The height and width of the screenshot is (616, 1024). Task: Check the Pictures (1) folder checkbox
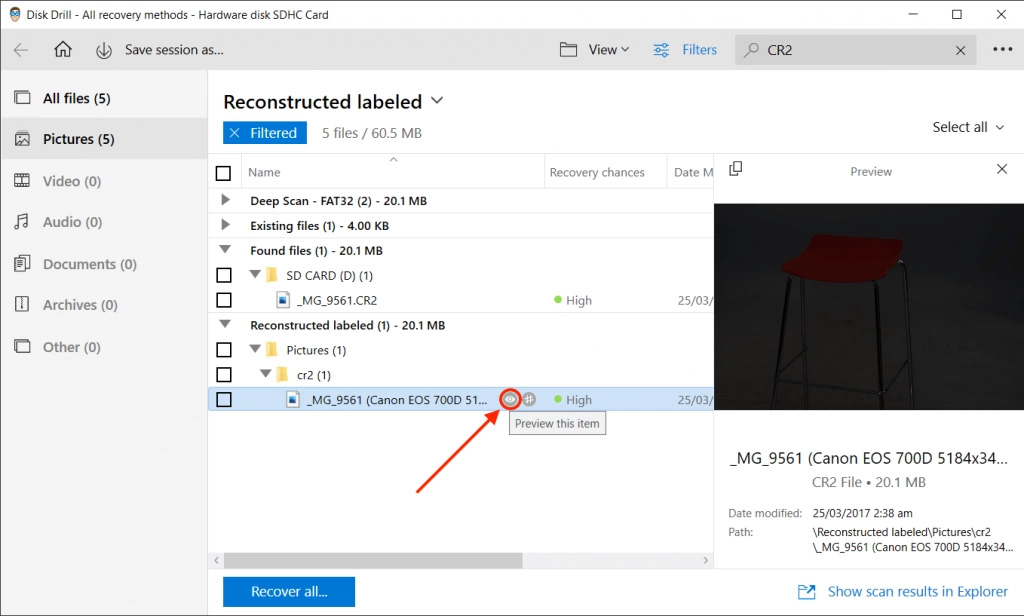point(223,349)
